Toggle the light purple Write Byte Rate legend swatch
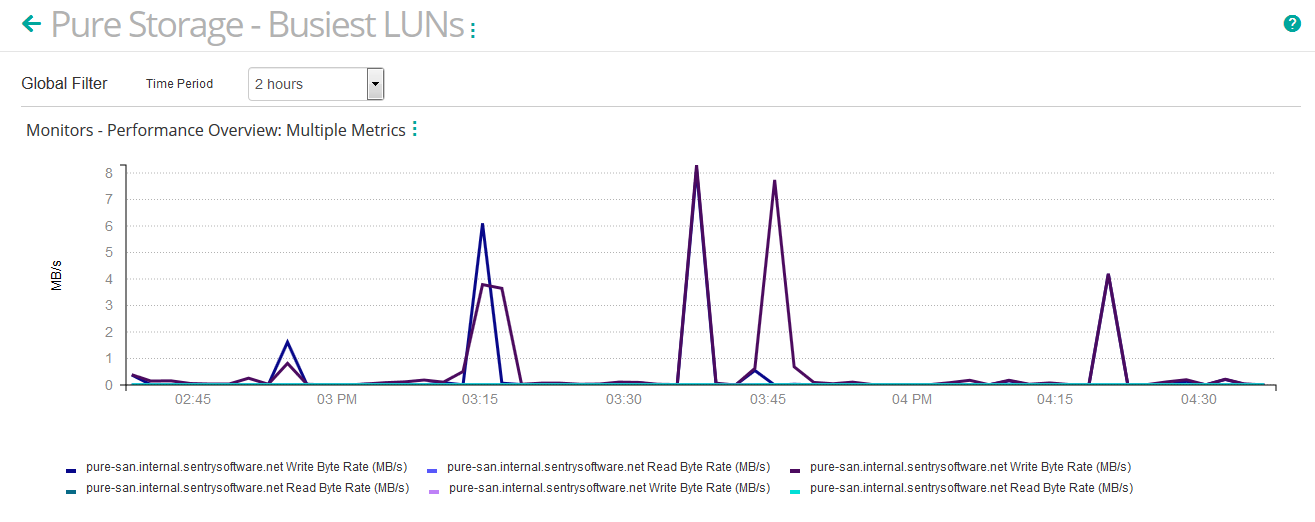 [x=433, y=490]
